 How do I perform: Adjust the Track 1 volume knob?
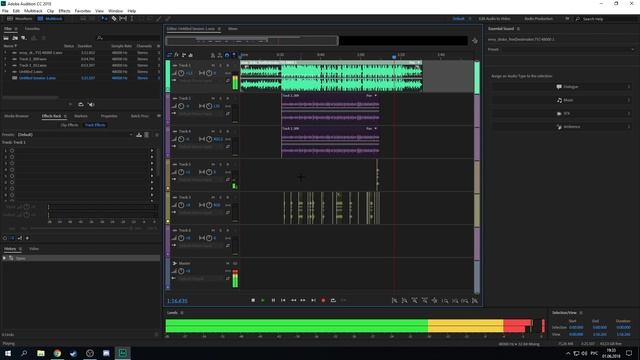tap(181, 73)
